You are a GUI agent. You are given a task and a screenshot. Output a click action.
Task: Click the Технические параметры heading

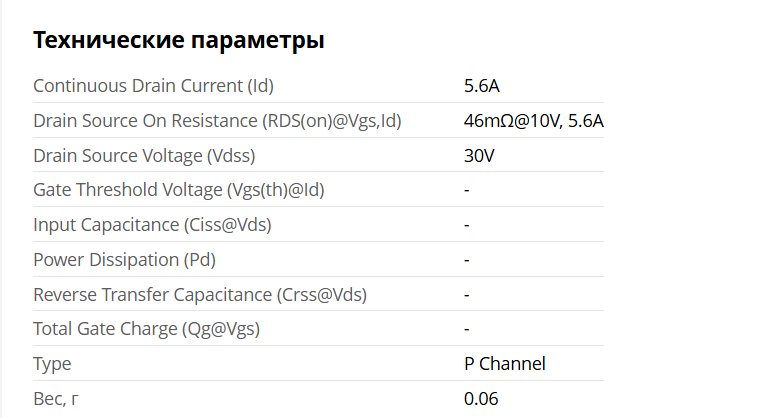[x=178, y=41]
